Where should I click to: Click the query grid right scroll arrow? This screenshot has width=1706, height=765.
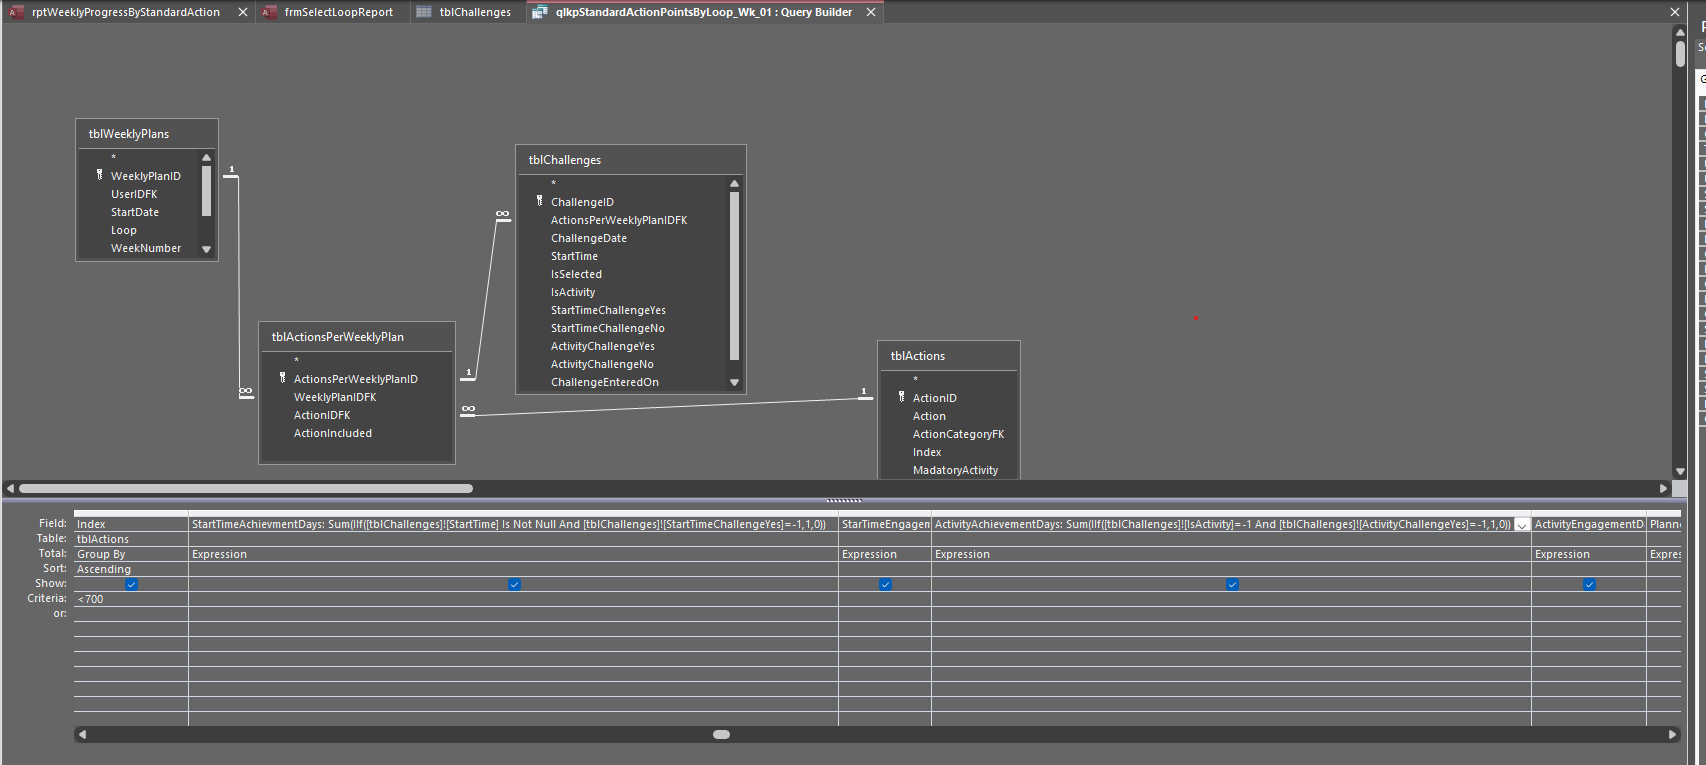(1672, 734)
